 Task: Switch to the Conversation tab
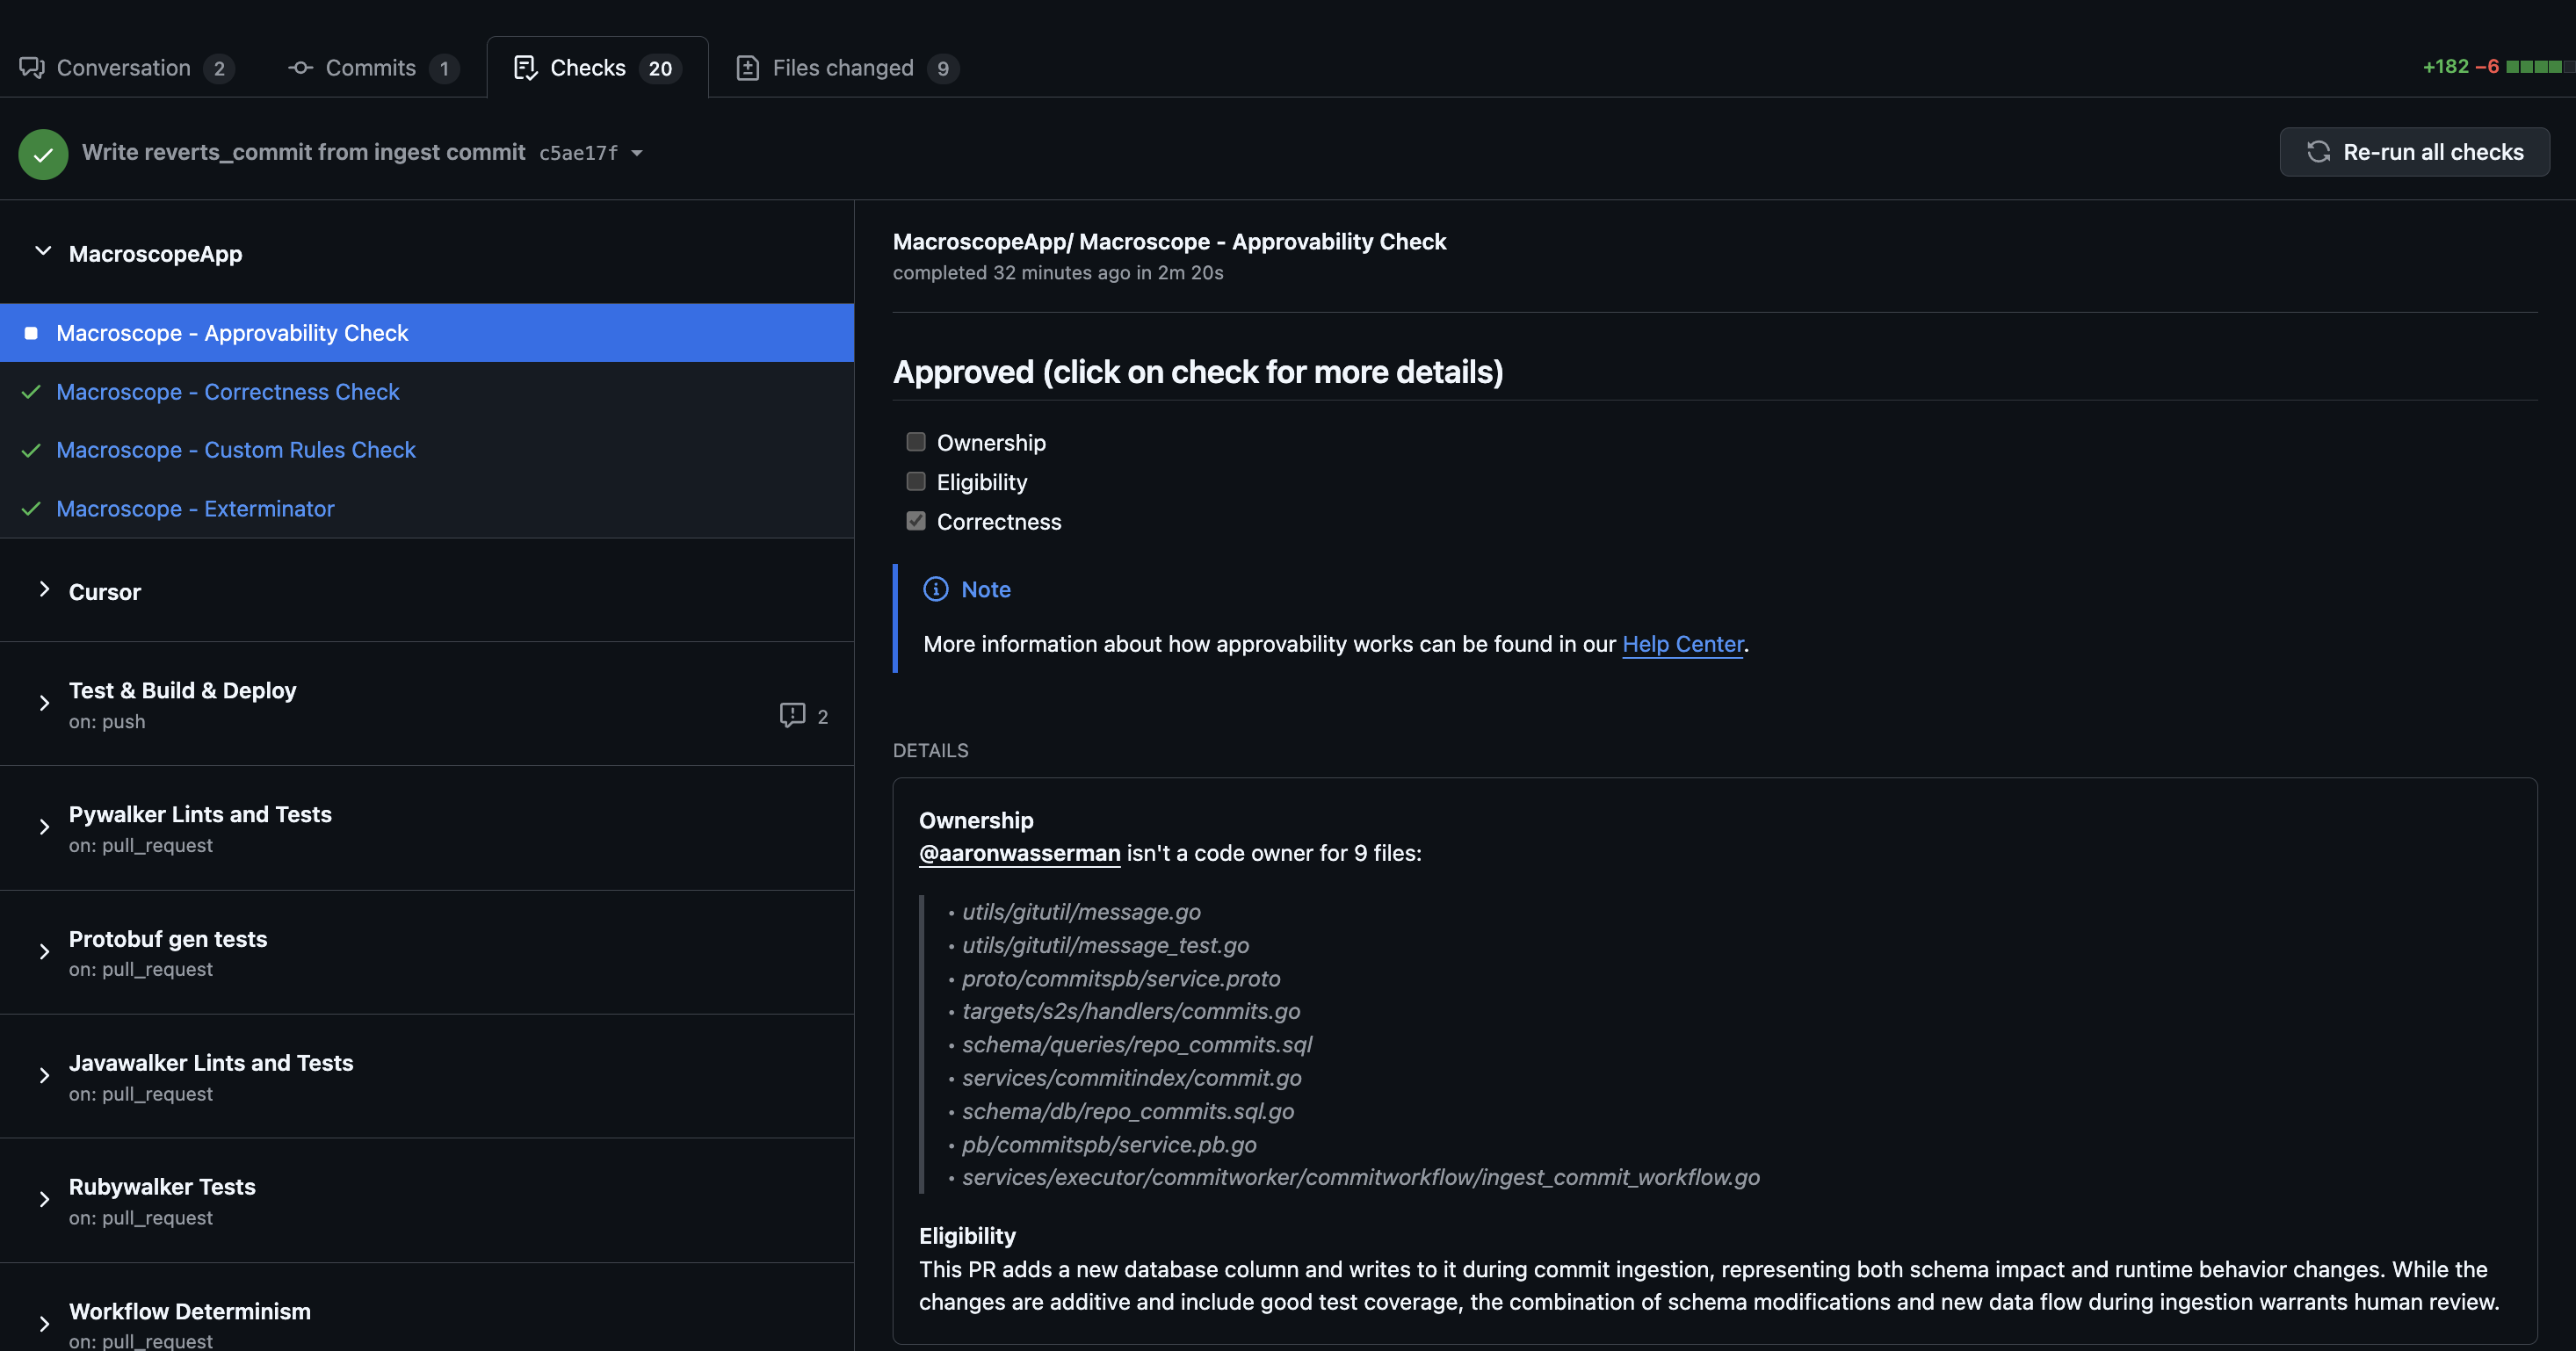123,68
